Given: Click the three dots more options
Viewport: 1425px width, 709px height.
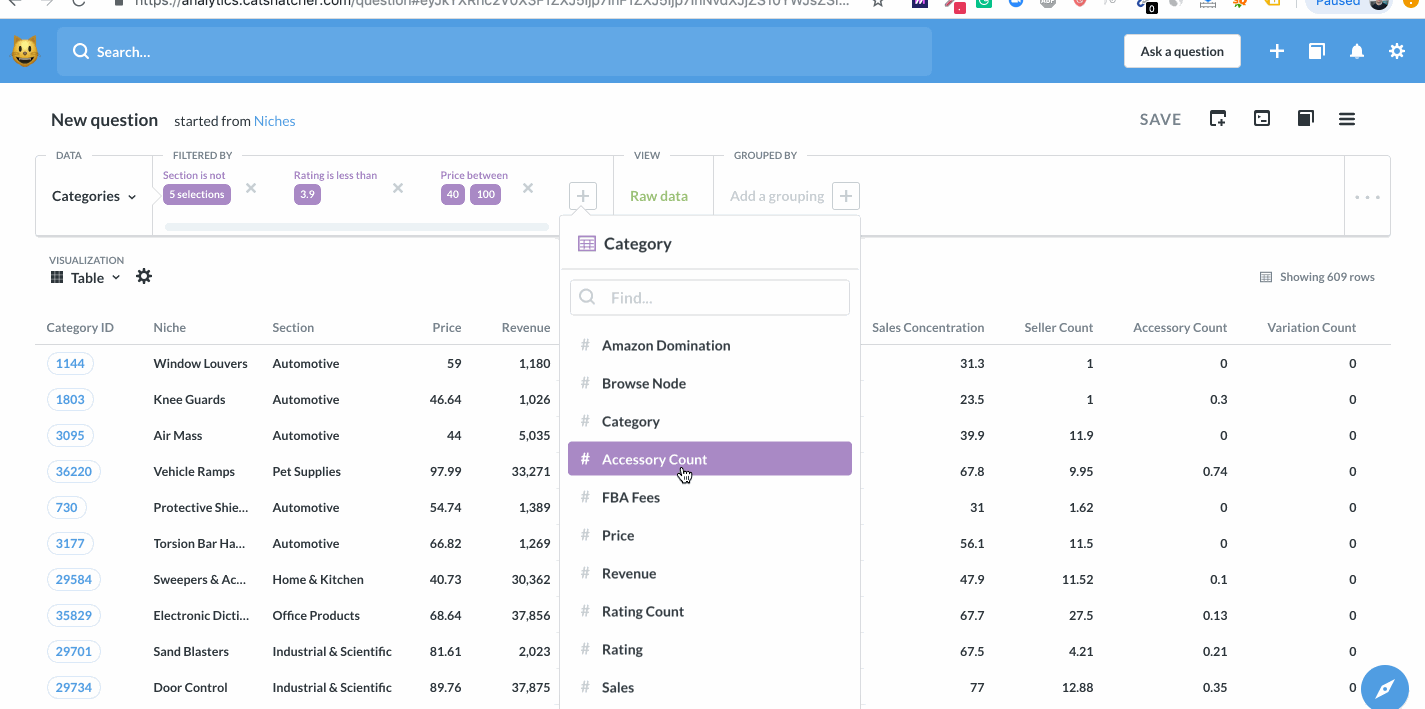Looking at the screenshot, I should [x=1367, y=197].
